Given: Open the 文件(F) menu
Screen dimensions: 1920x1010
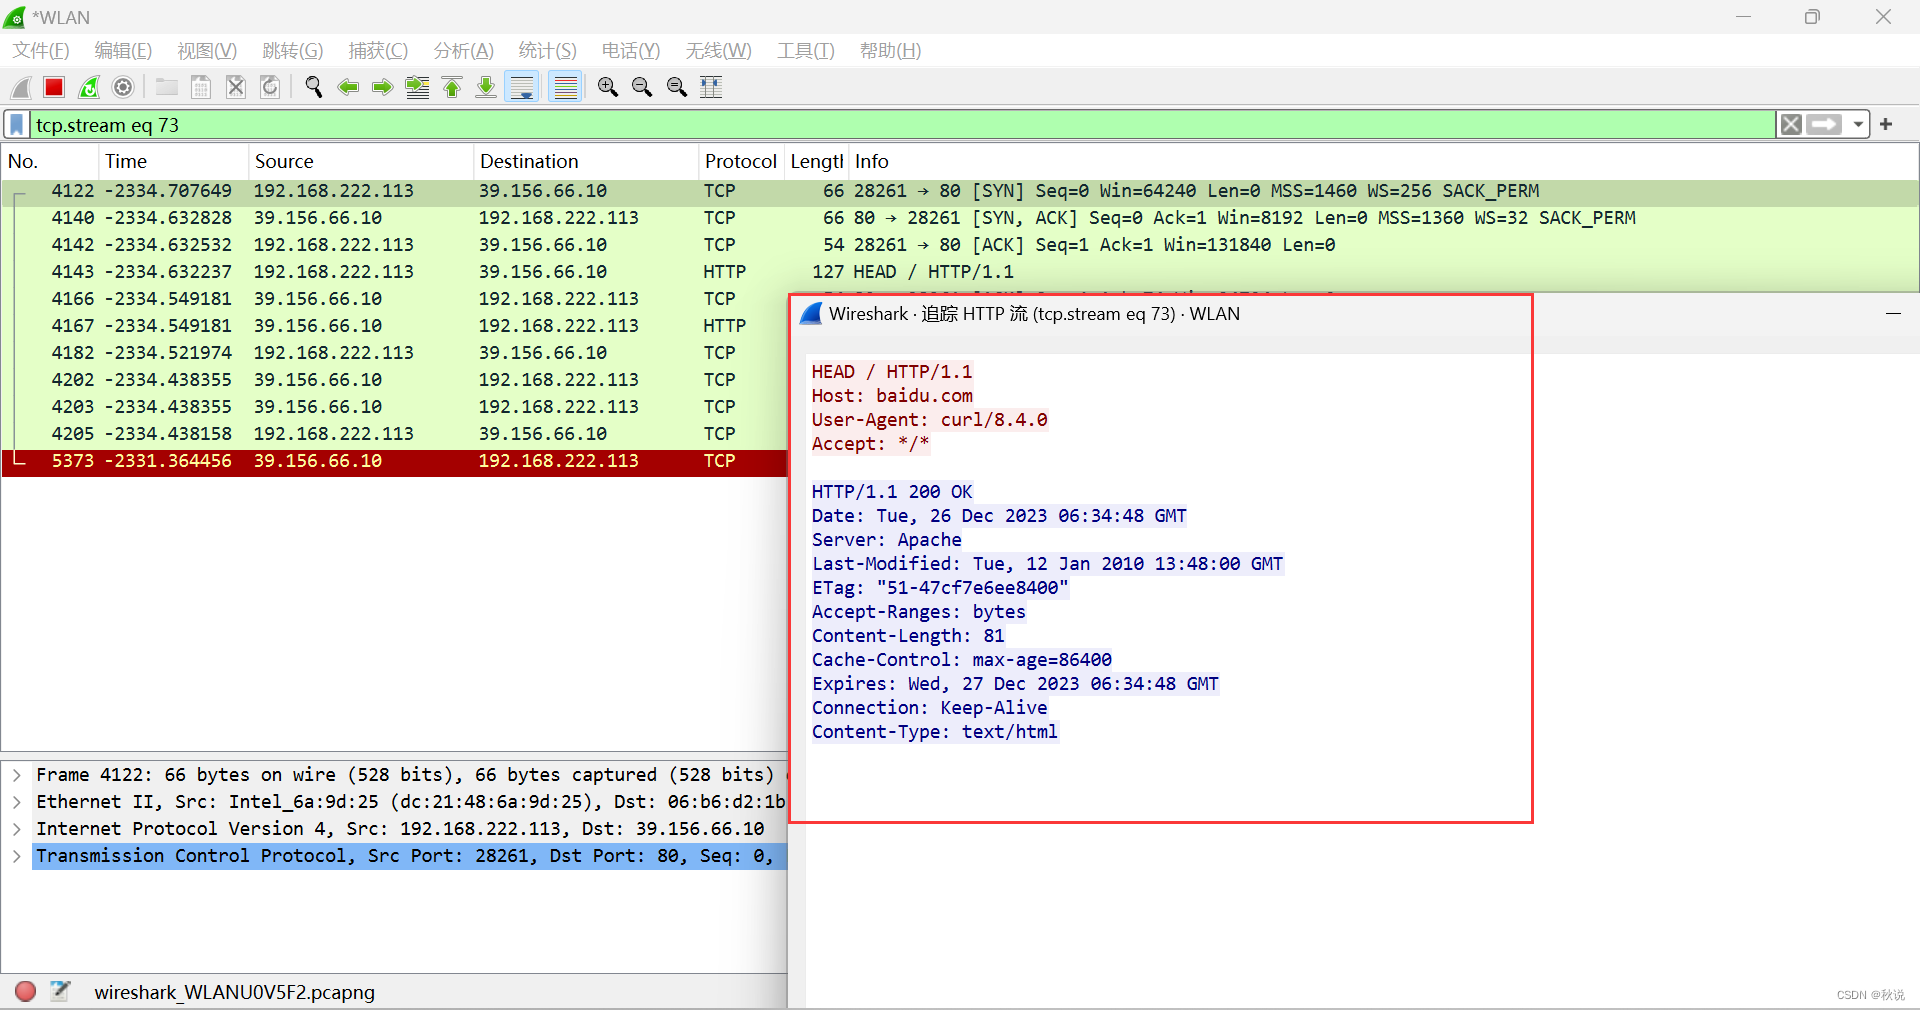Looking at the screenshot, I should click(x=41, y=51).
